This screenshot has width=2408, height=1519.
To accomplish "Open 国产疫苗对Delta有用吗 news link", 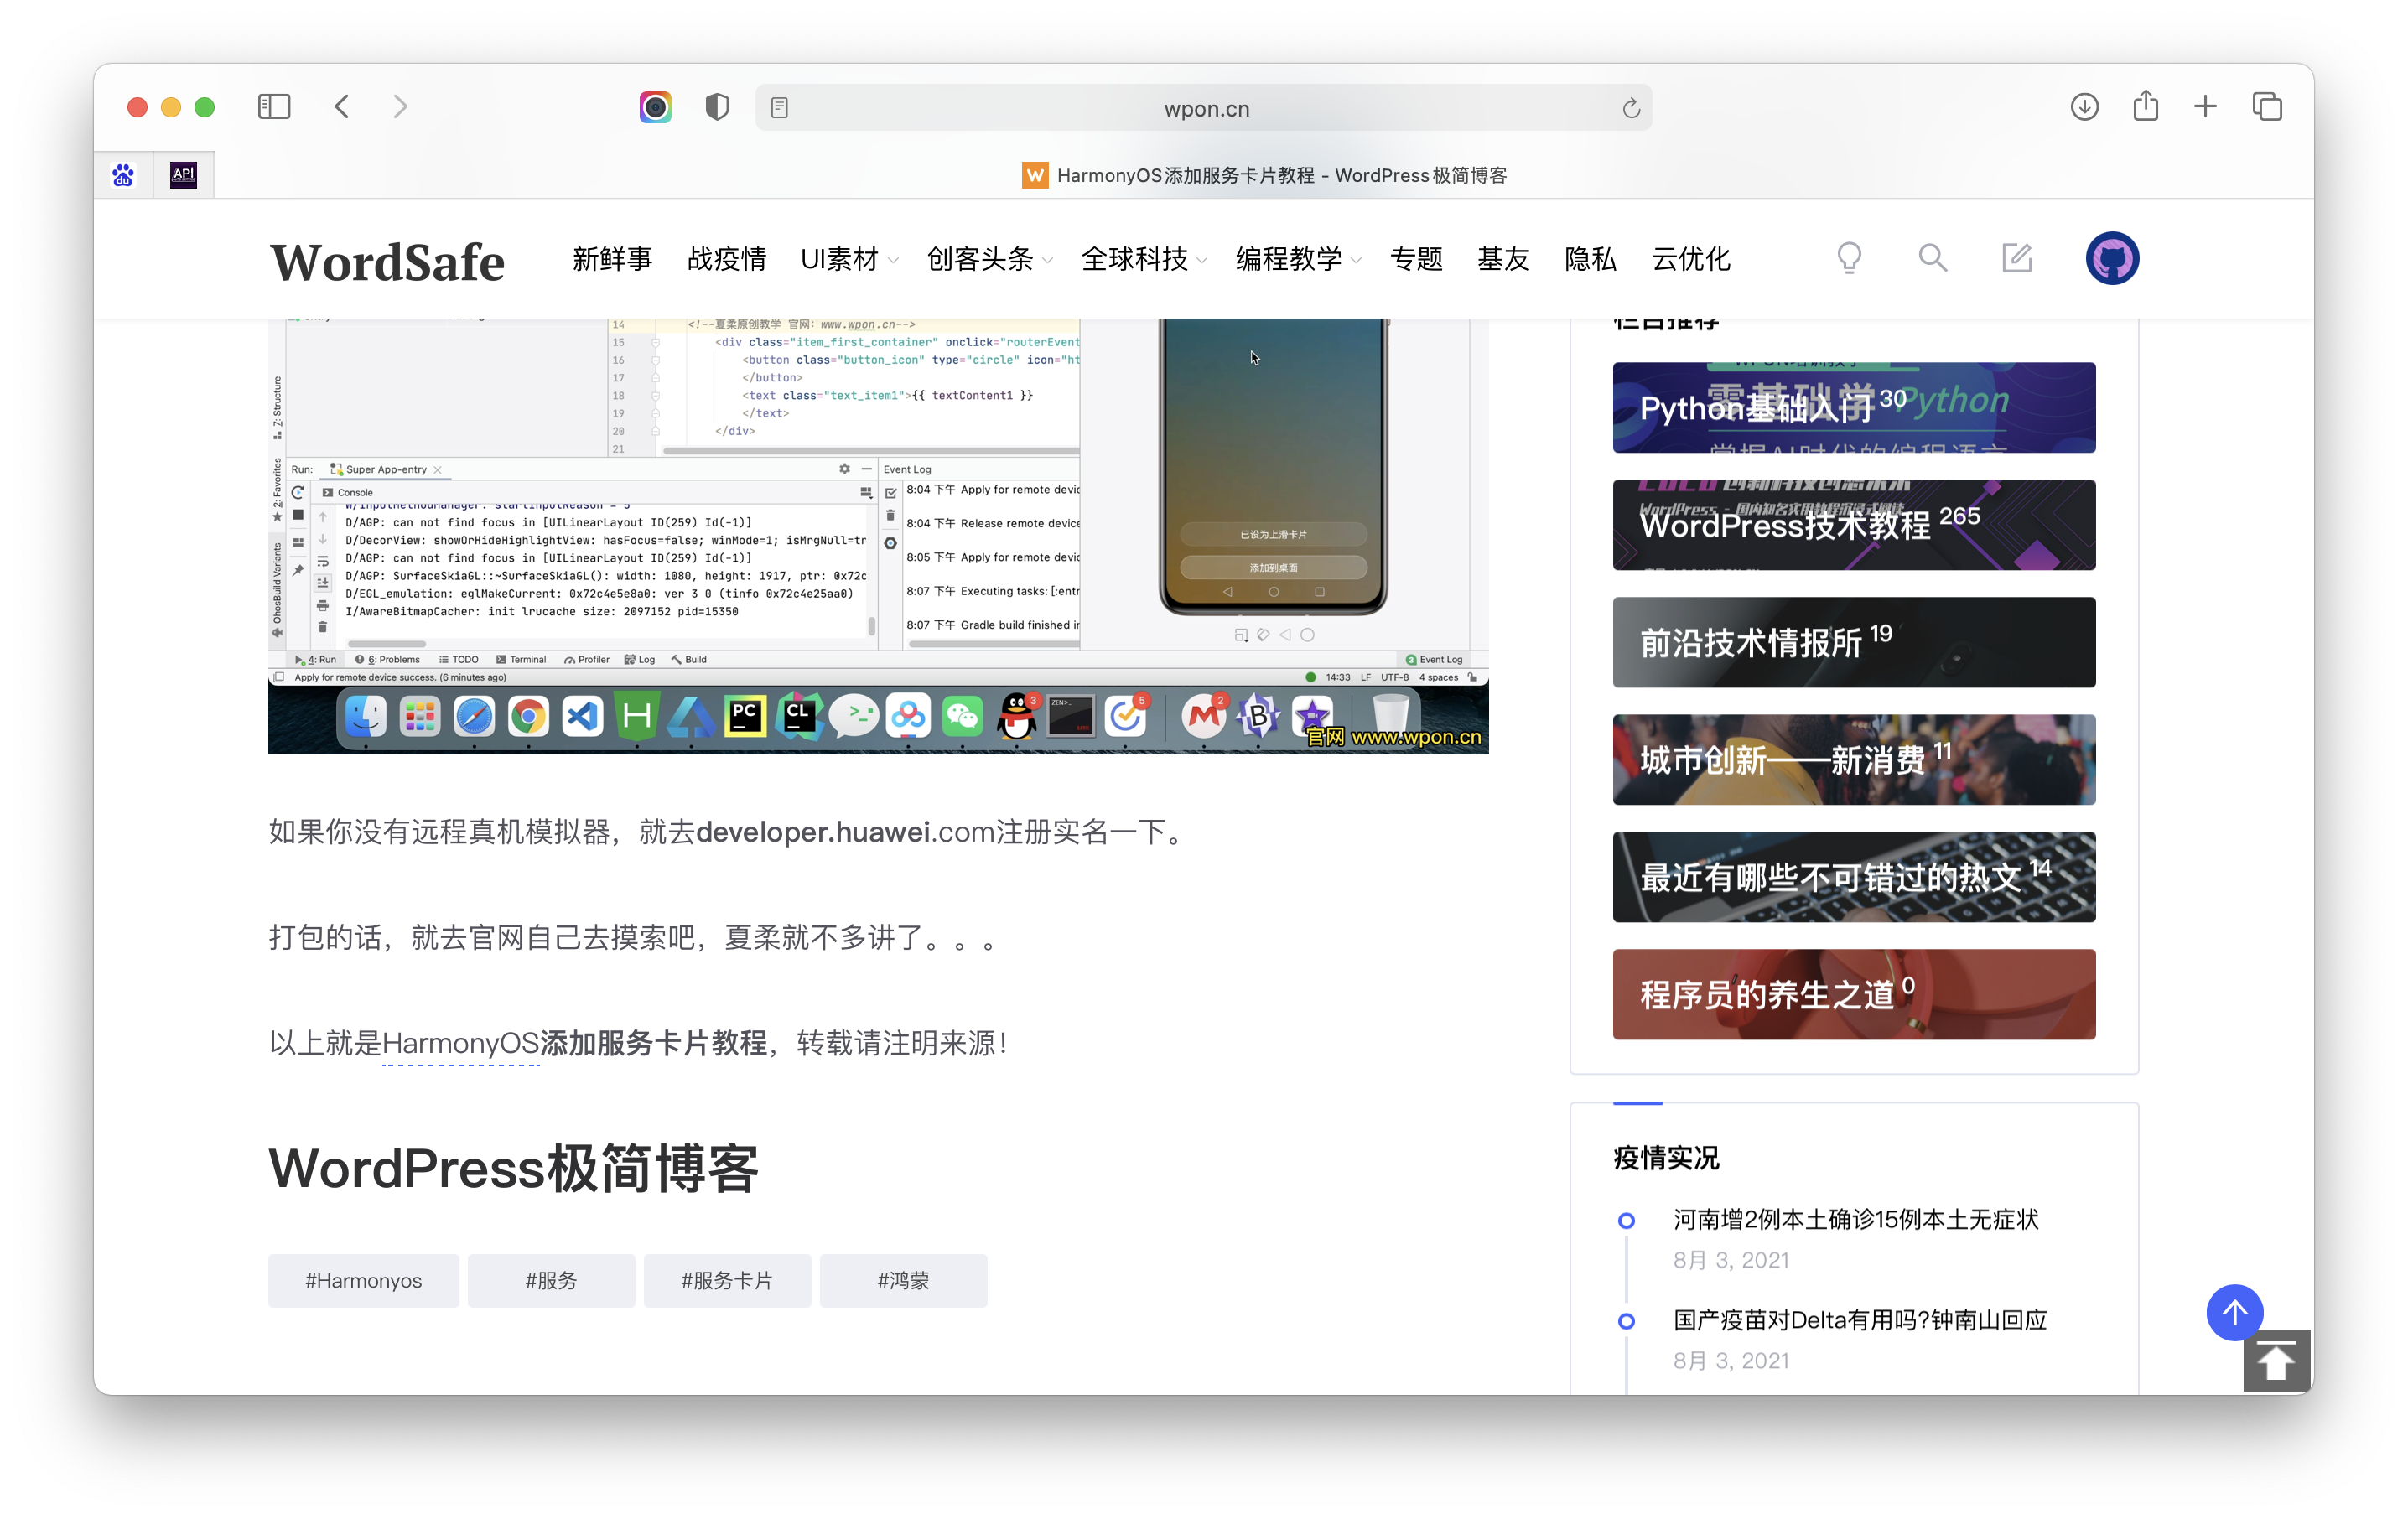I will point(1859,1320).
